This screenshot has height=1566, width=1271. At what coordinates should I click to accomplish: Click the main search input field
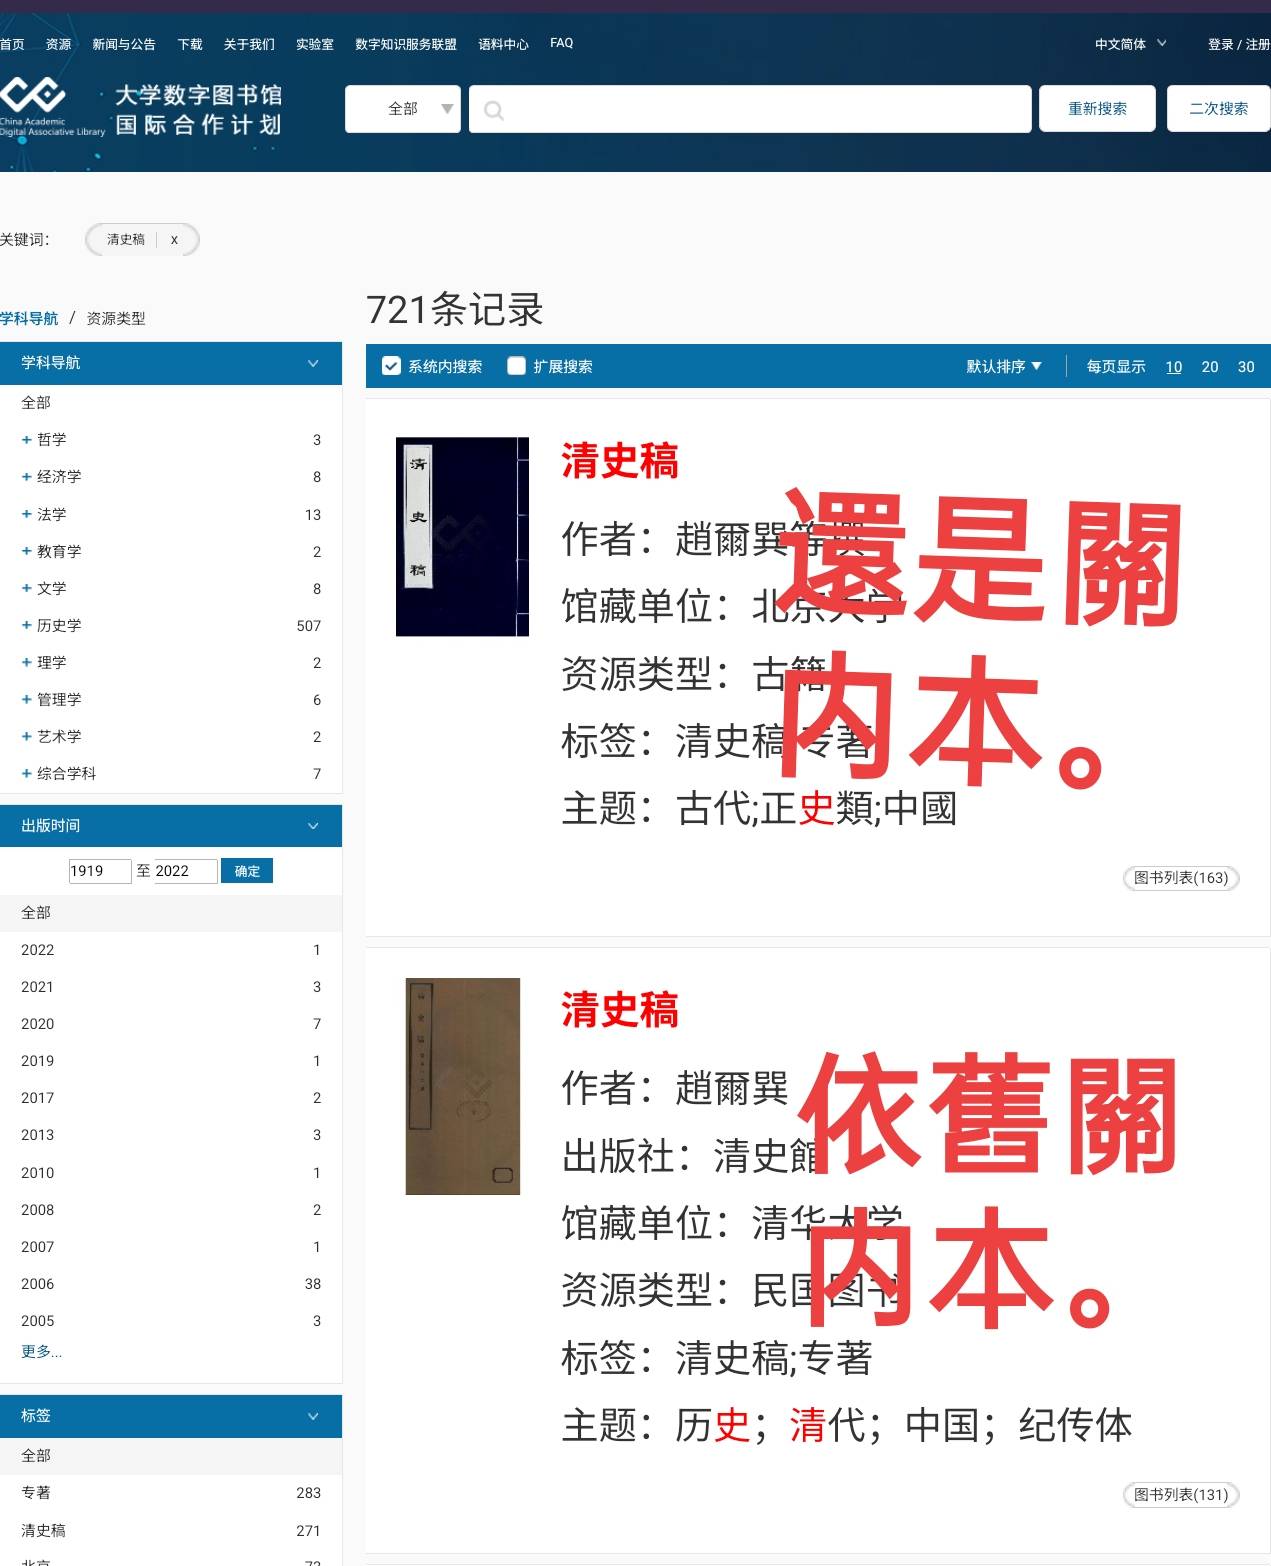[750, 109]
